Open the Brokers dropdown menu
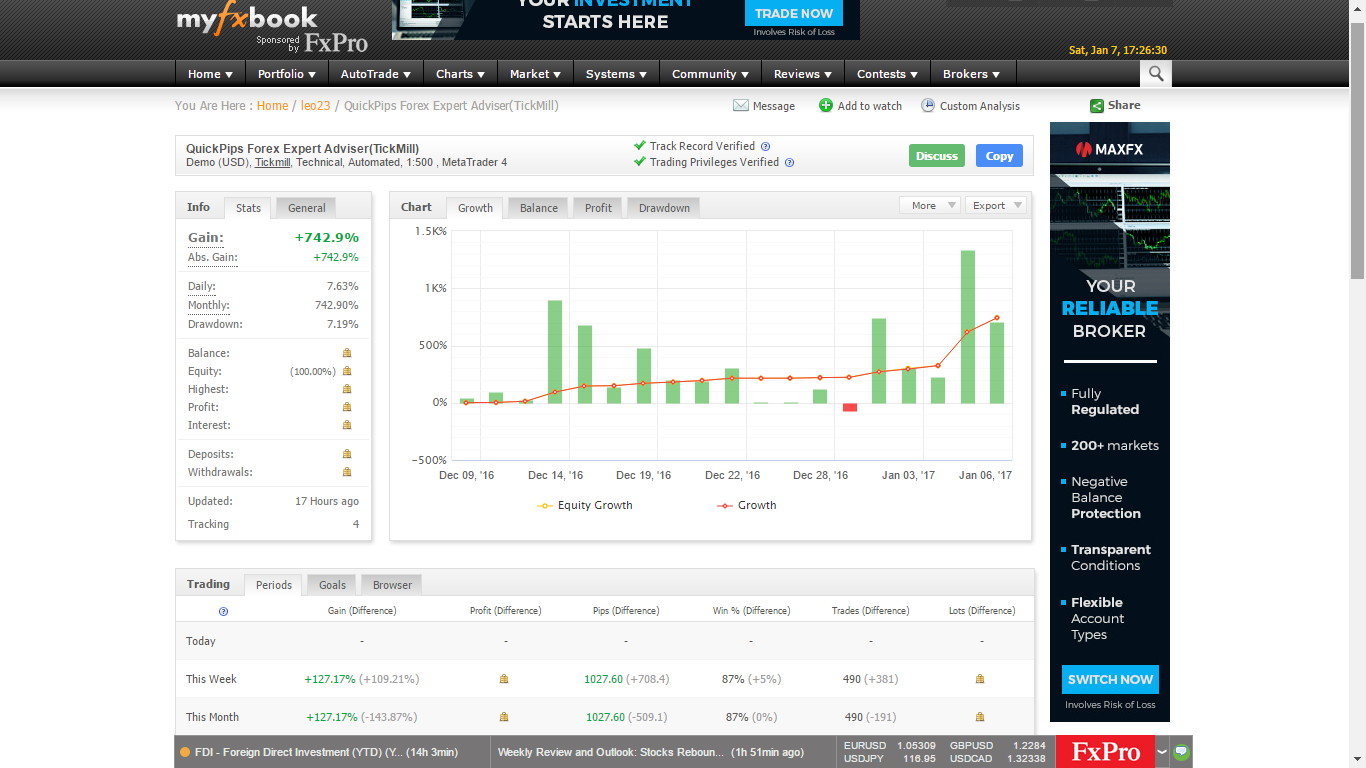The height and width of the screenshot is (768, 1366). (x=971, y=74)
